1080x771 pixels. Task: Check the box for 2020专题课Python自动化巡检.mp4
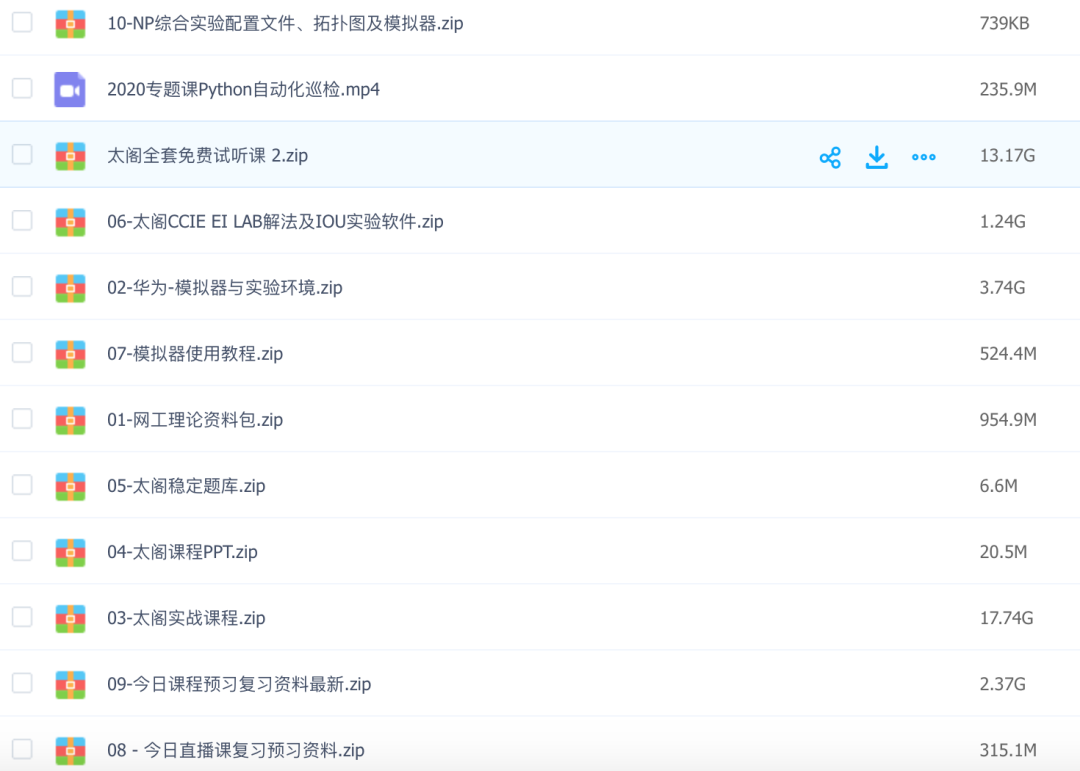click(x=22, y=89)
